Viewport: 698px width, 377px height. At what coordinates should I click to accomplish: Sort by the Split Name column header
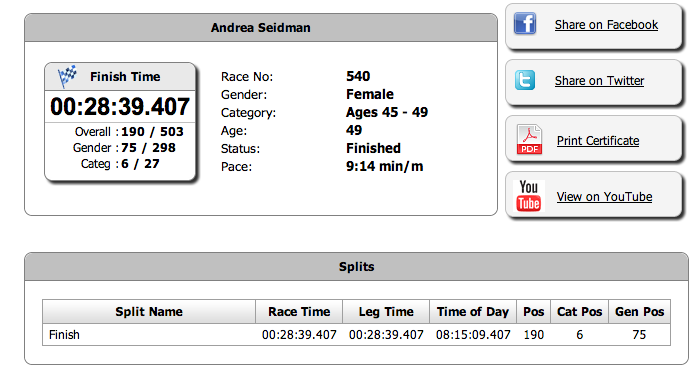[149, 312]
